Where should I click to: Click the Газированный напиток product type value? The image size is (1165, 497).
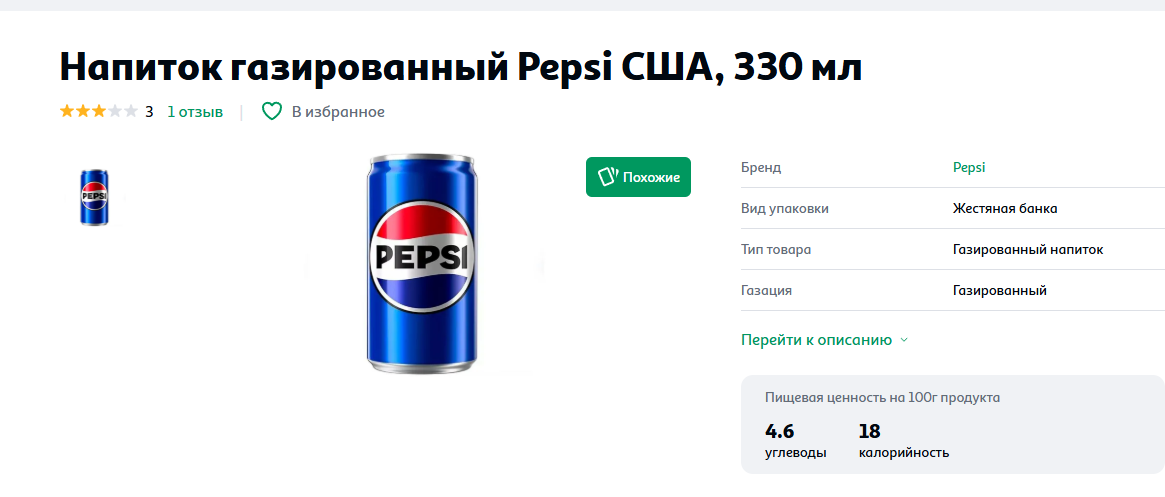(x=1028, y=249)
